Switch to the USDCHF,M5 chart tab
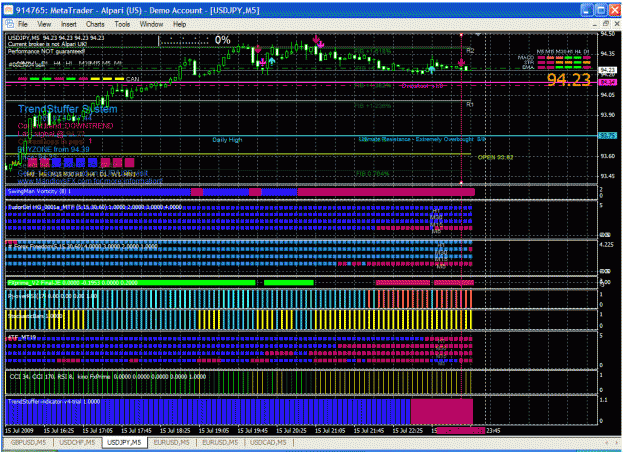Viewport: 625px width, 452px height. tap(77, 442)
